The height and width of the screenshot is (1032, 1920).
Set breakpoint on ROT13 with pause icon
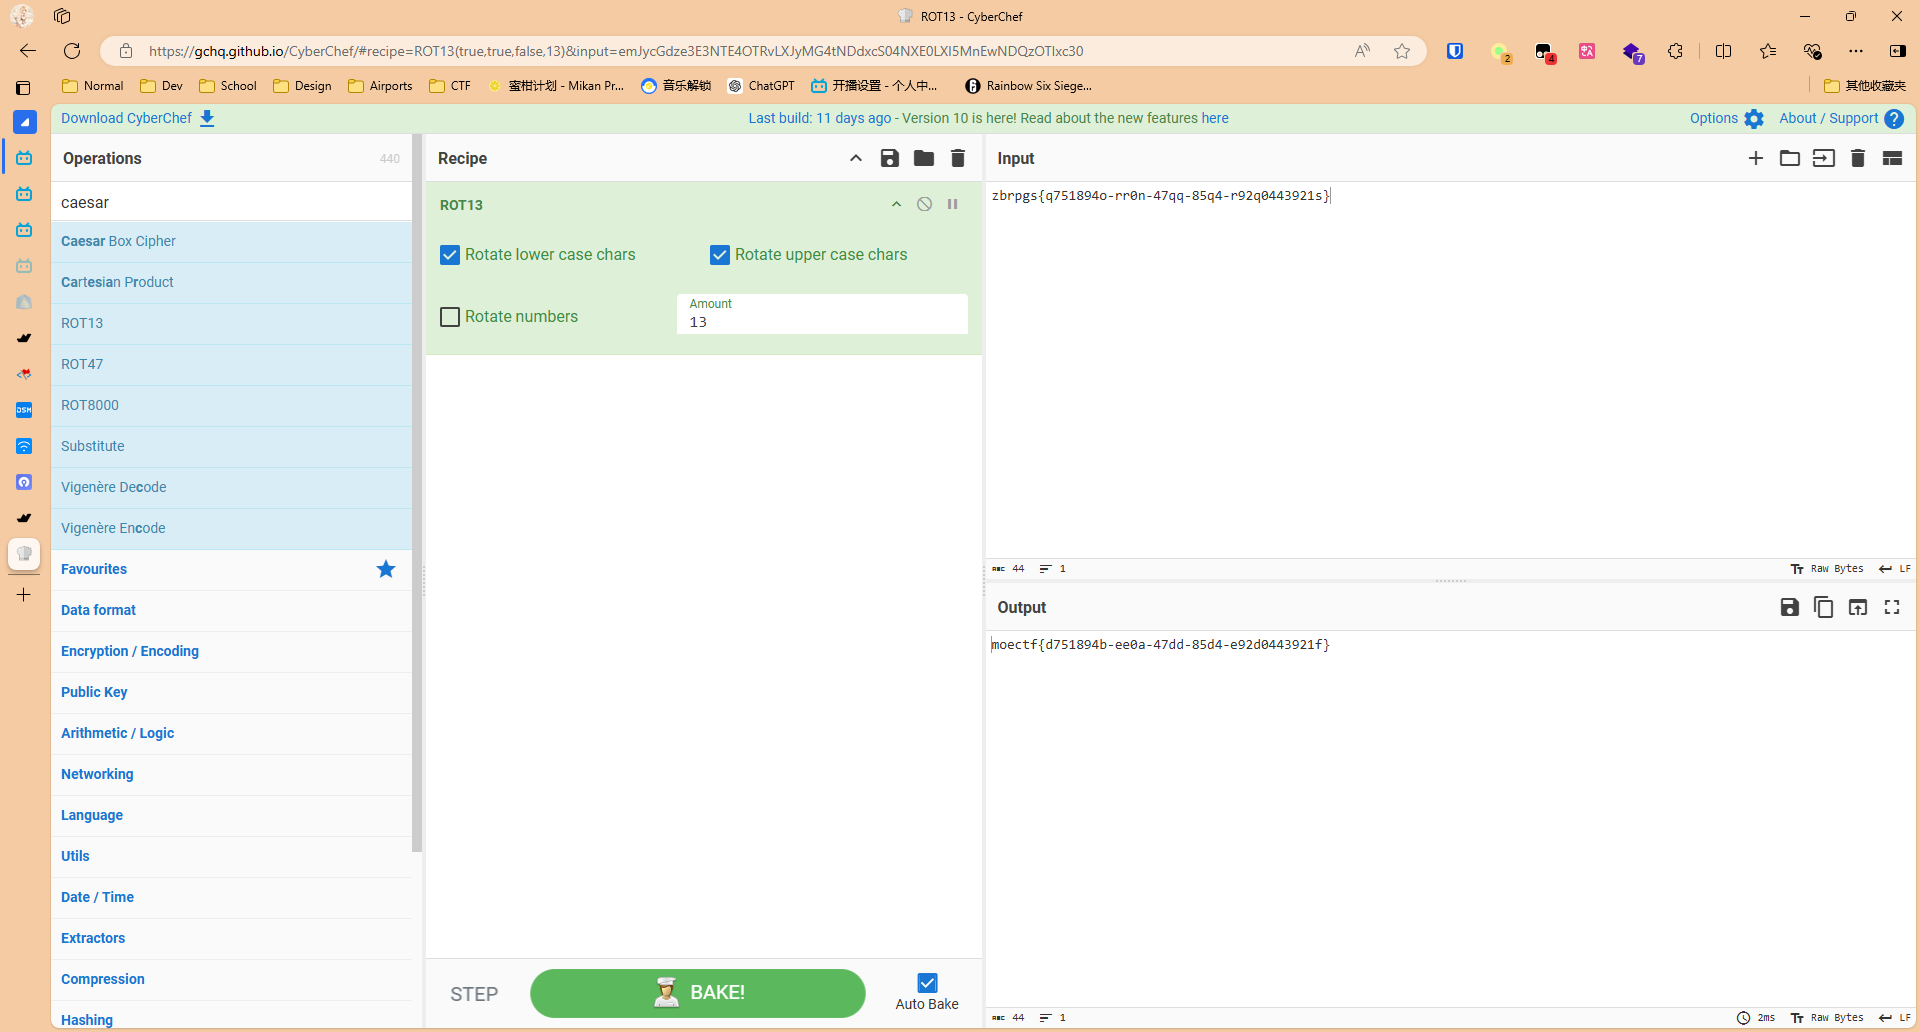click(x=952, y=204)
